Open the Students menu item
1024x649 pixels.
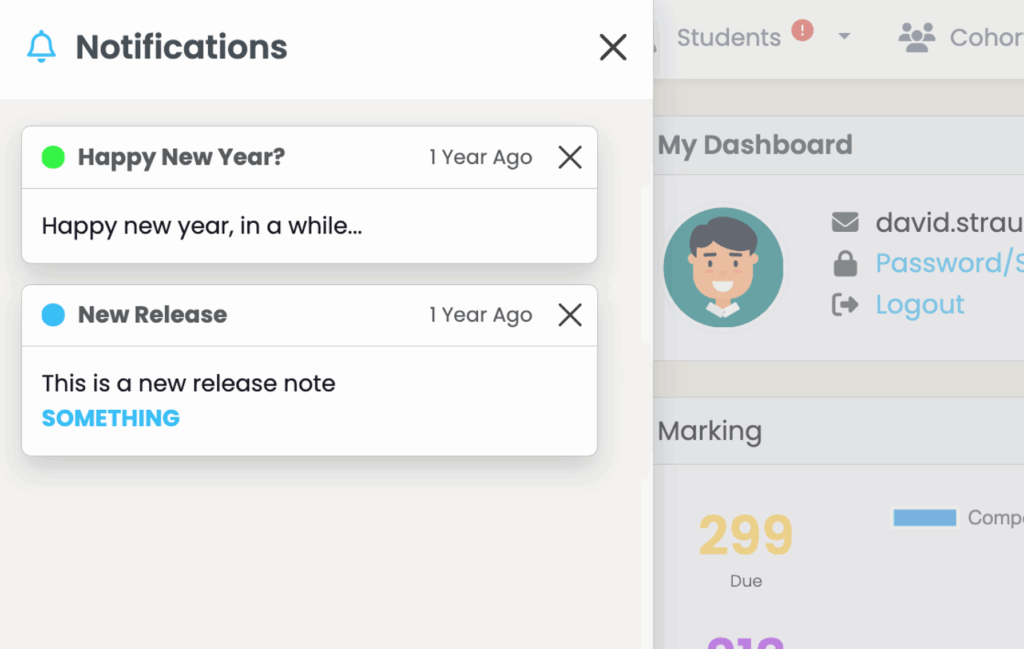728,38
